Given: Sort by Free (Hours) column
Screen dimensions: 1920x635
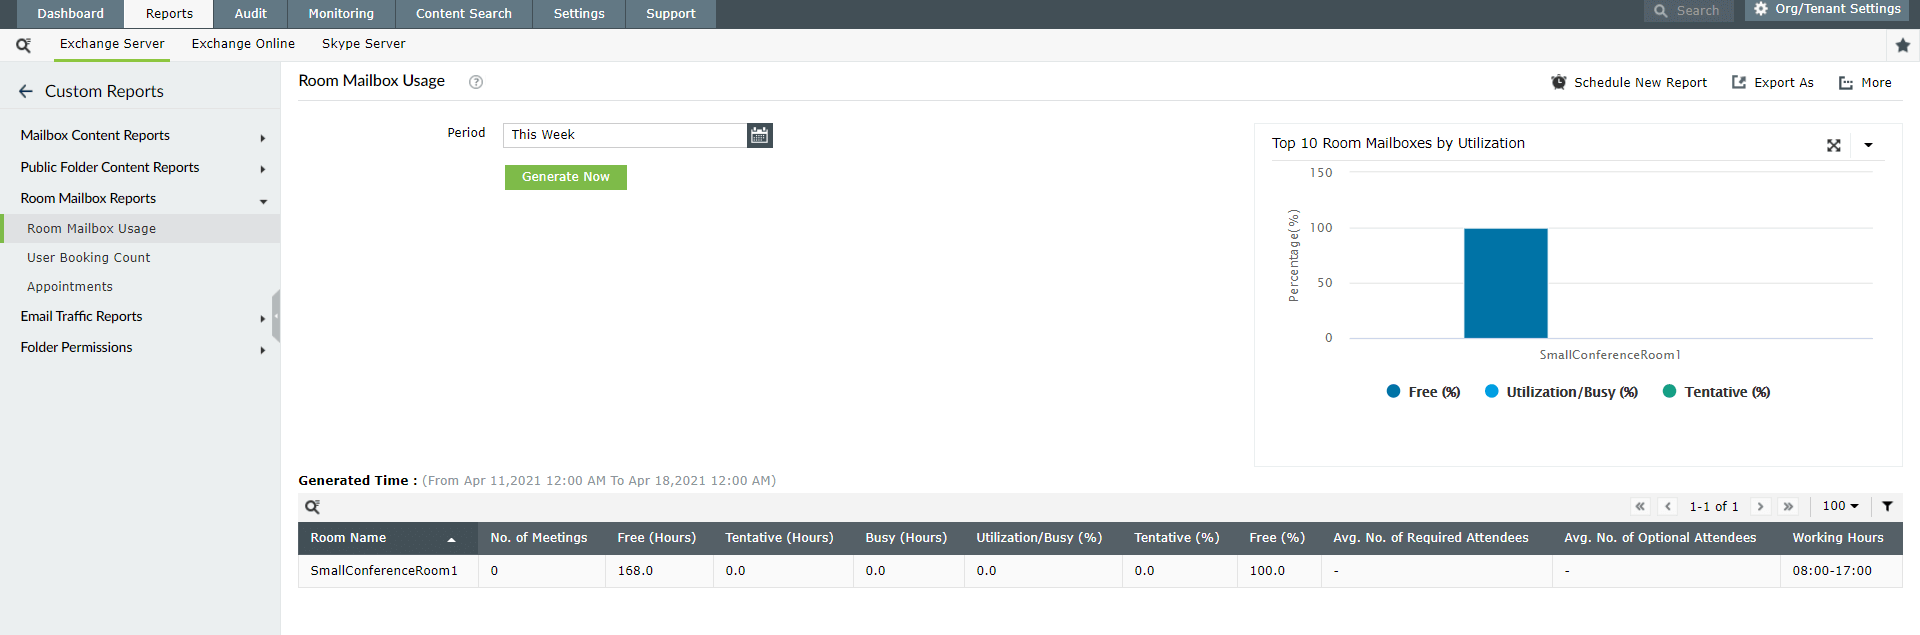Looking at the screenshot, I should 657,538.
